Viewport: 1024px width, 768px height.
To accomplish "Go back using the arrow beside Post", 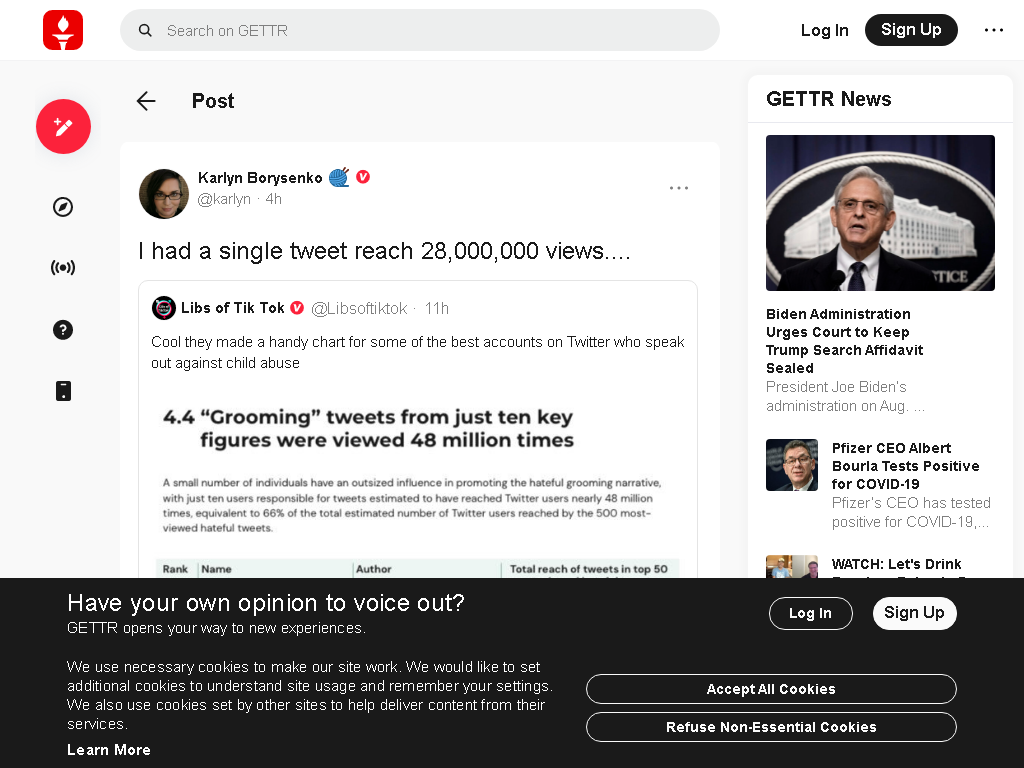I will [x=146, y=101].
